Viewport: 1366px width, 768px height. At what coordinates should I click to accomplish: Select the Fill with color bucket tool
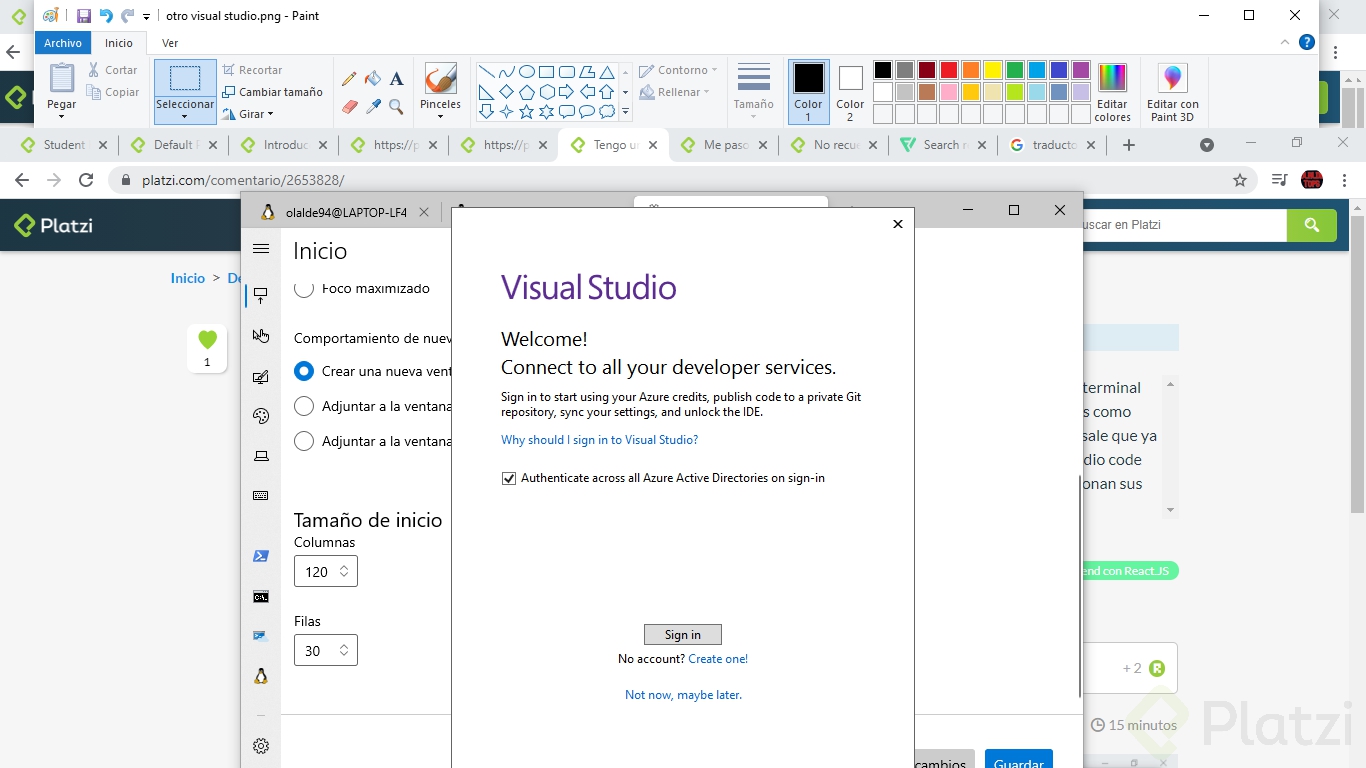click(x=373, y=79)
